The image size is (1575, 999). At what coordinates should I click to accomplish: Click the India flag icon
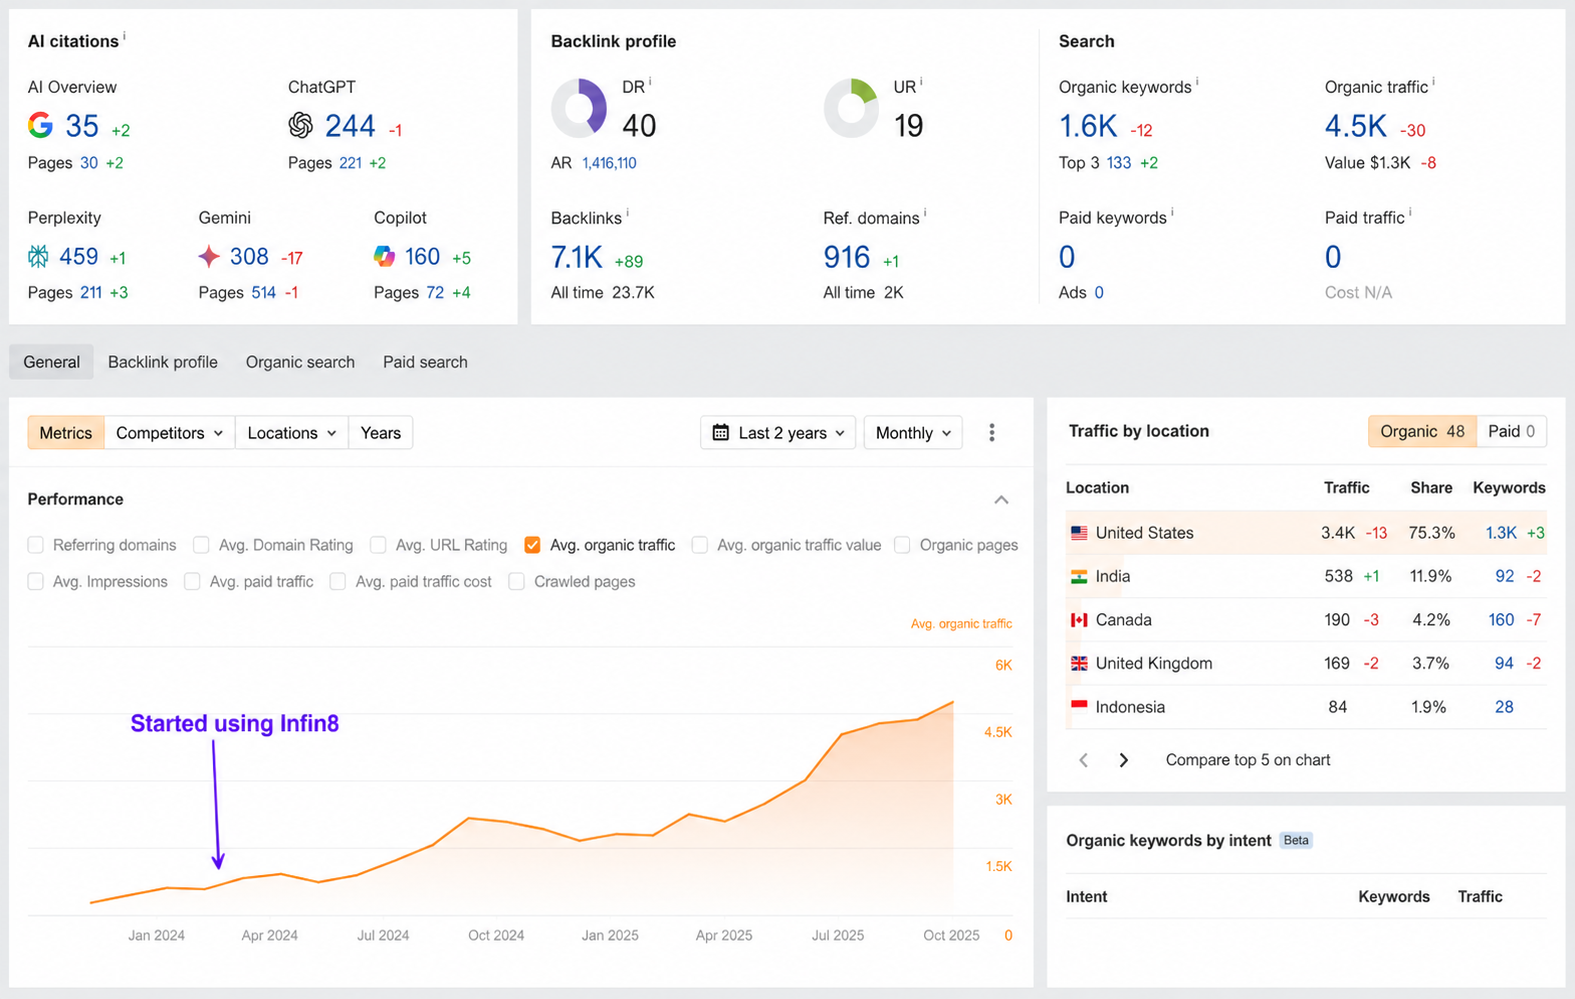click(1079, 577)
